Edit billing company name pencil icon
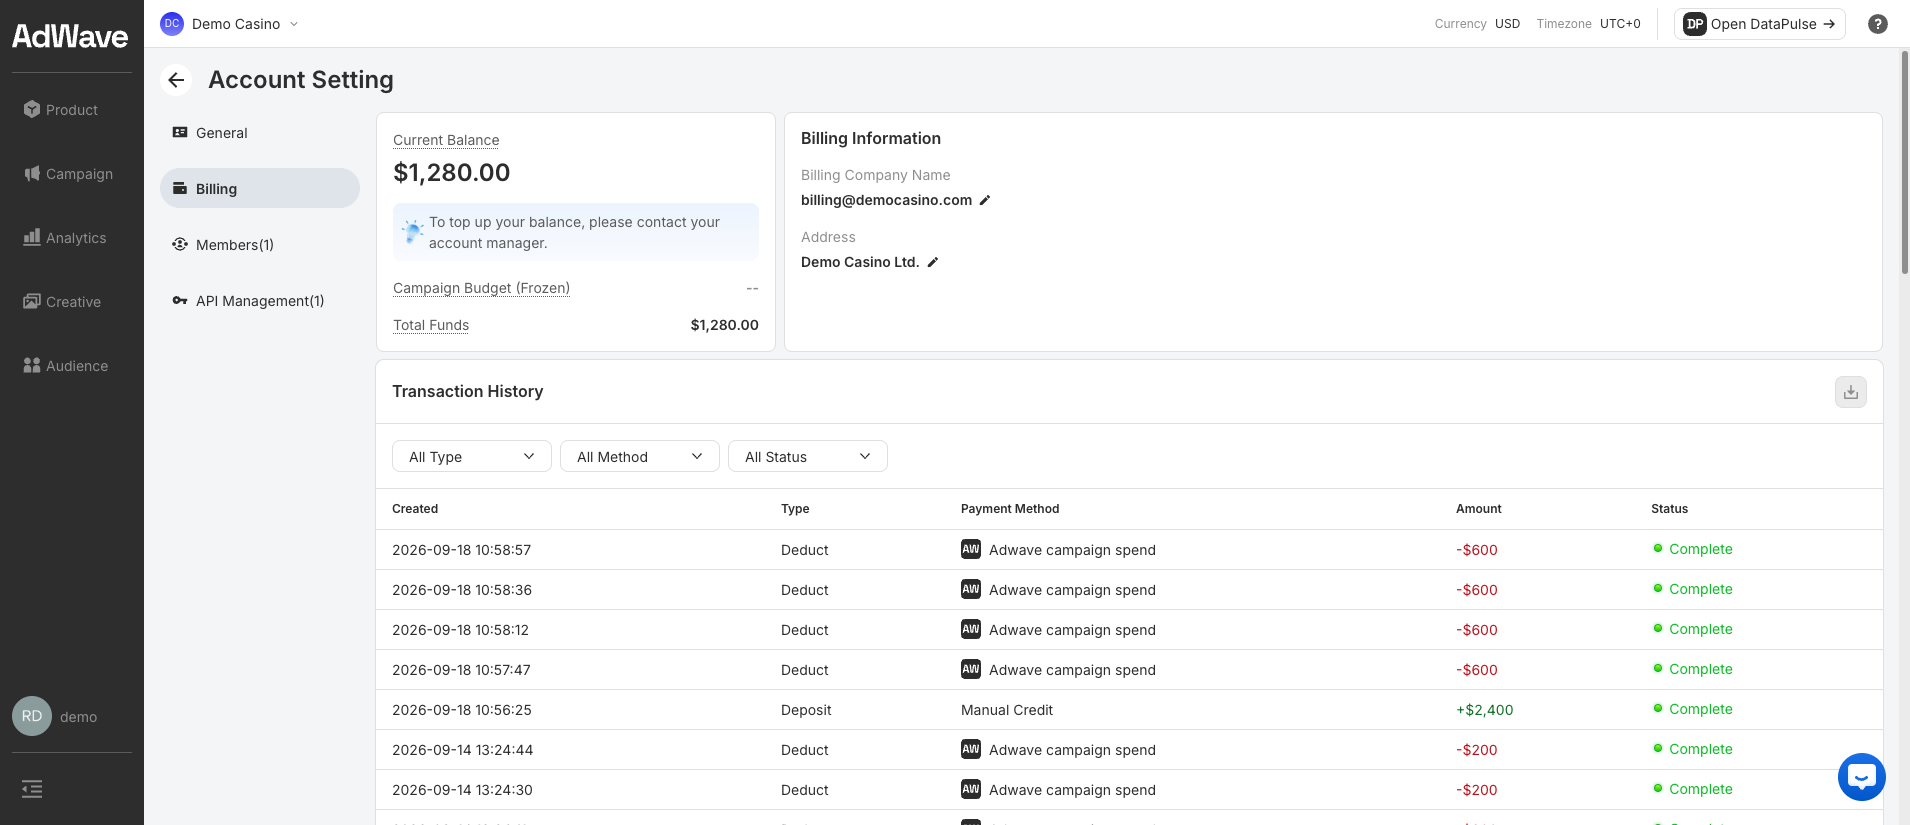Screen dimensions: 1910x825 [x=985, y=200]
